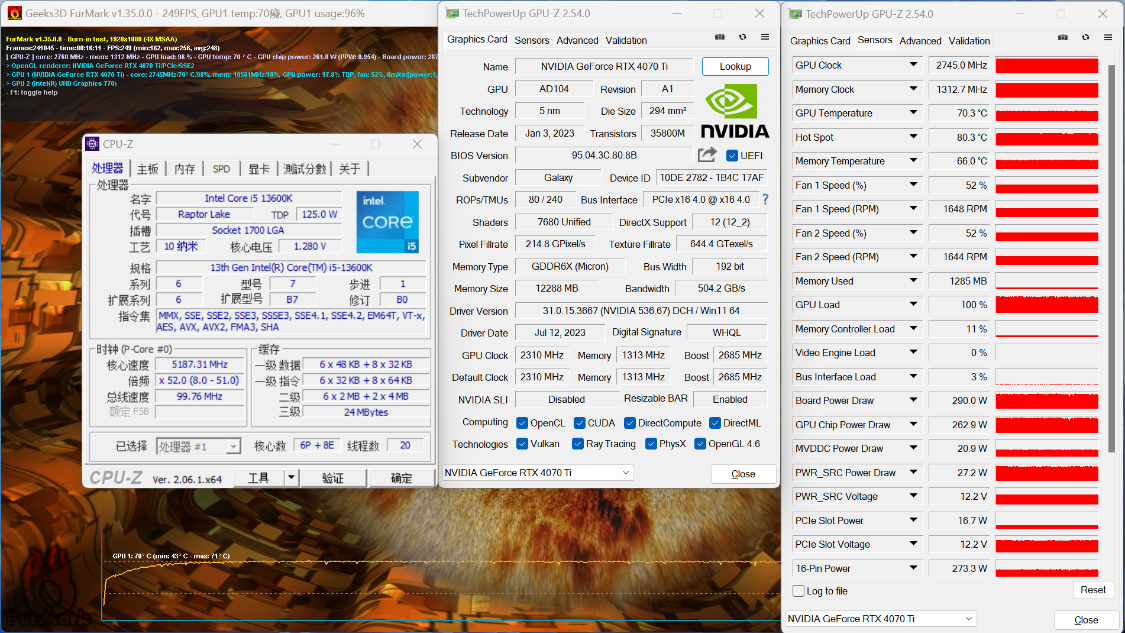This screenshot has width=1125, height=633.
Task: Switch to Advanced tab in Graphics Card window
Action: tap(578, 40)
